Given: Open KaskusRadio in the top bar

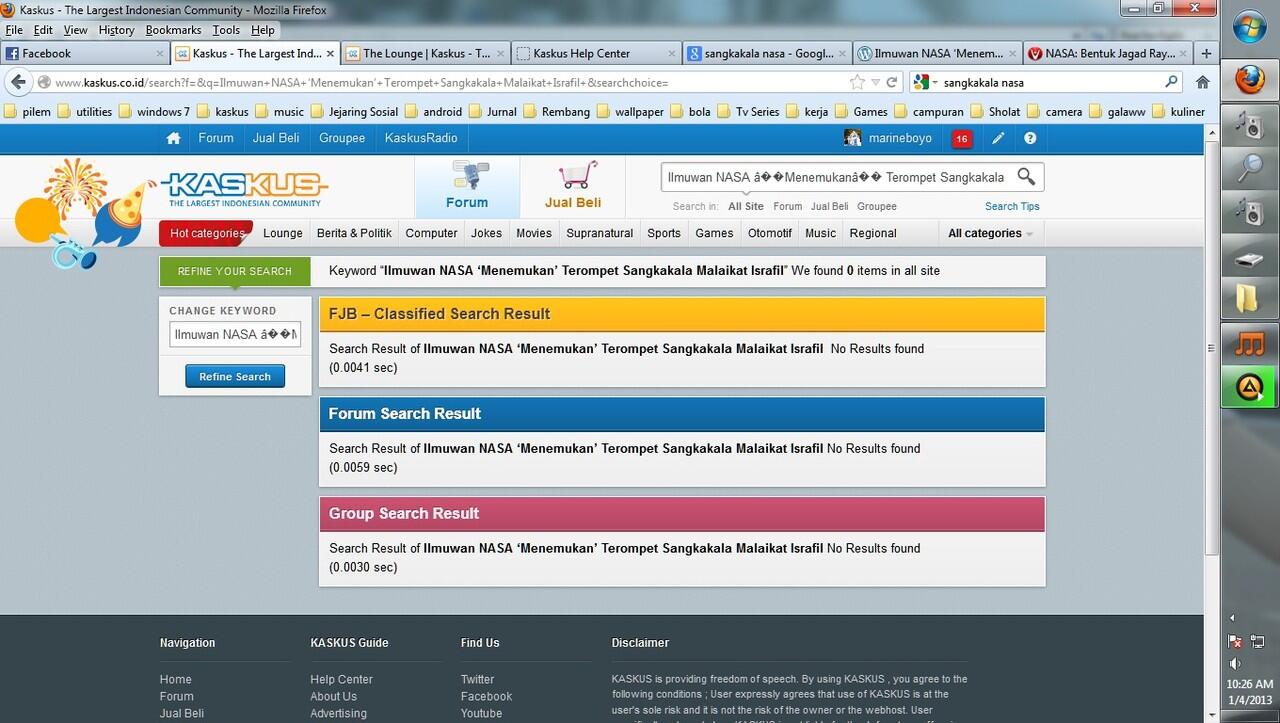Looking at the screenshot, I should tap(421, 138).
